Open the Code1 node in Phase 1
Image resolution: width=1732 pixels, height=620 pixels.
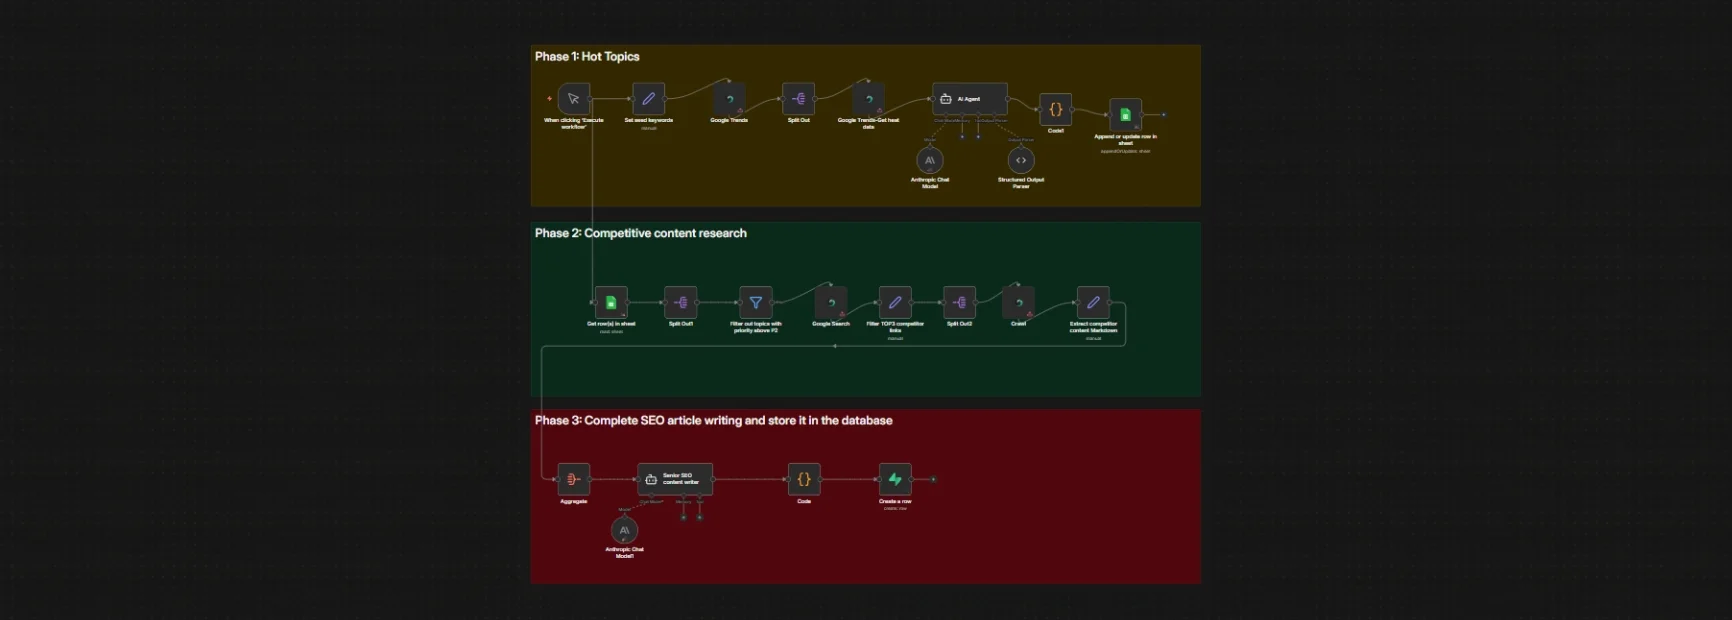[1055, 110]
